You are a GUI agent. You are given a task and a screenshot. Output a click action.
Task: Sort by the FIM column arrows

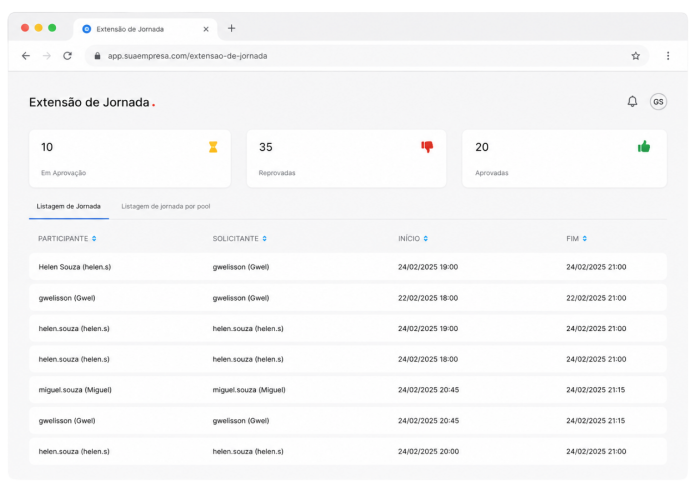pos(584,238)
